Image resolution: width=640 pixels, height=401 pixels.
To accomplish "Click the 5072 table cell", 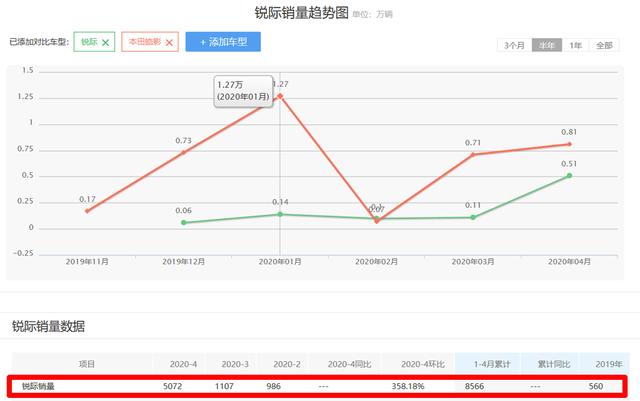I will coord(172,386).
